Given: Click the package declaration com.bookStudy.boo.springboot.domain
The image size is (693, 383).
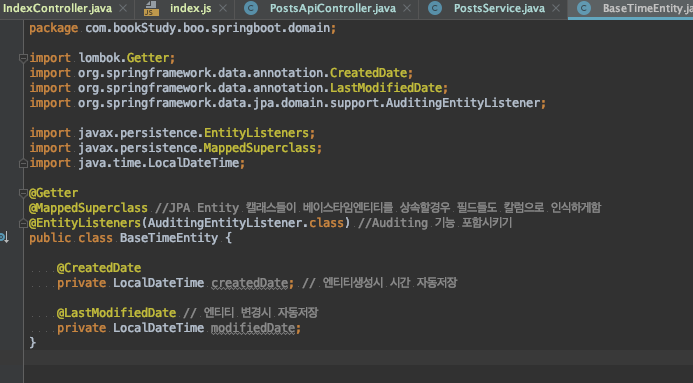Looking at the screenshot, I should coord(210,28).
